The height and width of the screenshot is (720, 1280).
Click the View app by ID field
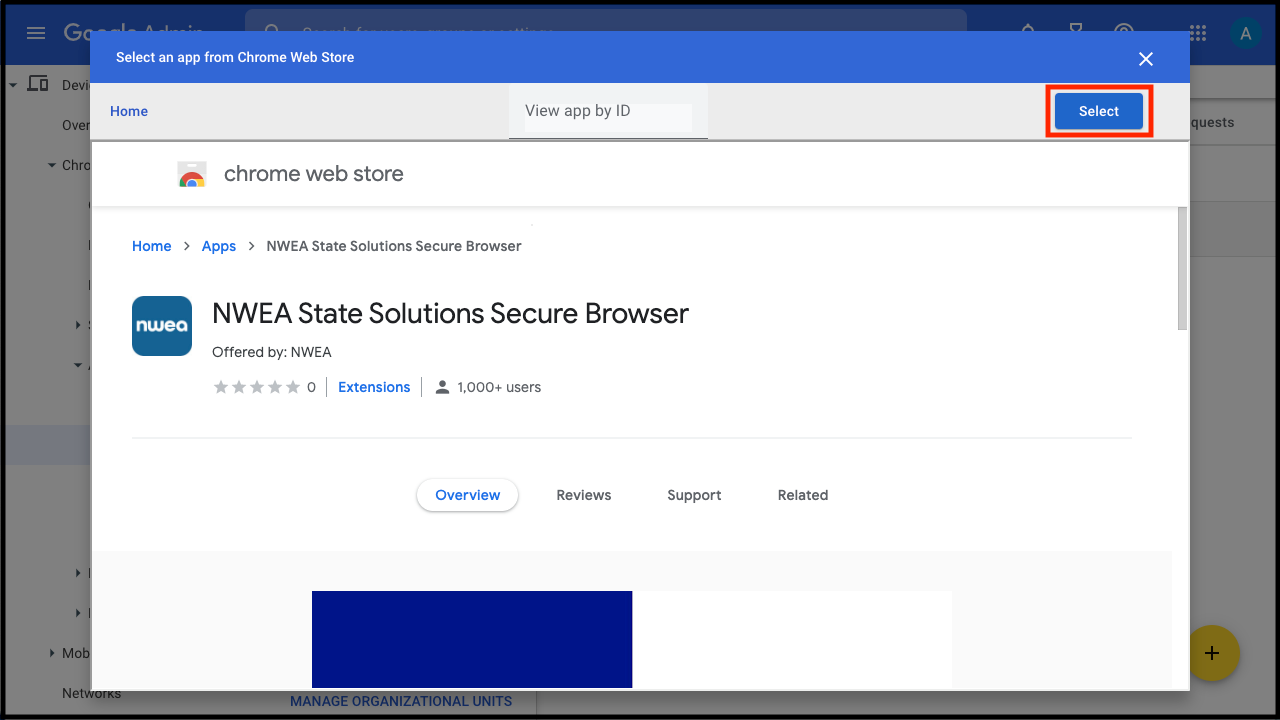(x=608, y=111)
